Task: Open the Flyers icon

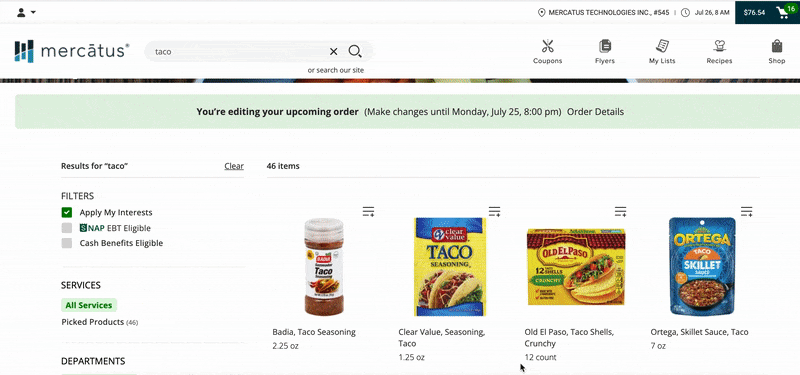Action: click(605, 46)
